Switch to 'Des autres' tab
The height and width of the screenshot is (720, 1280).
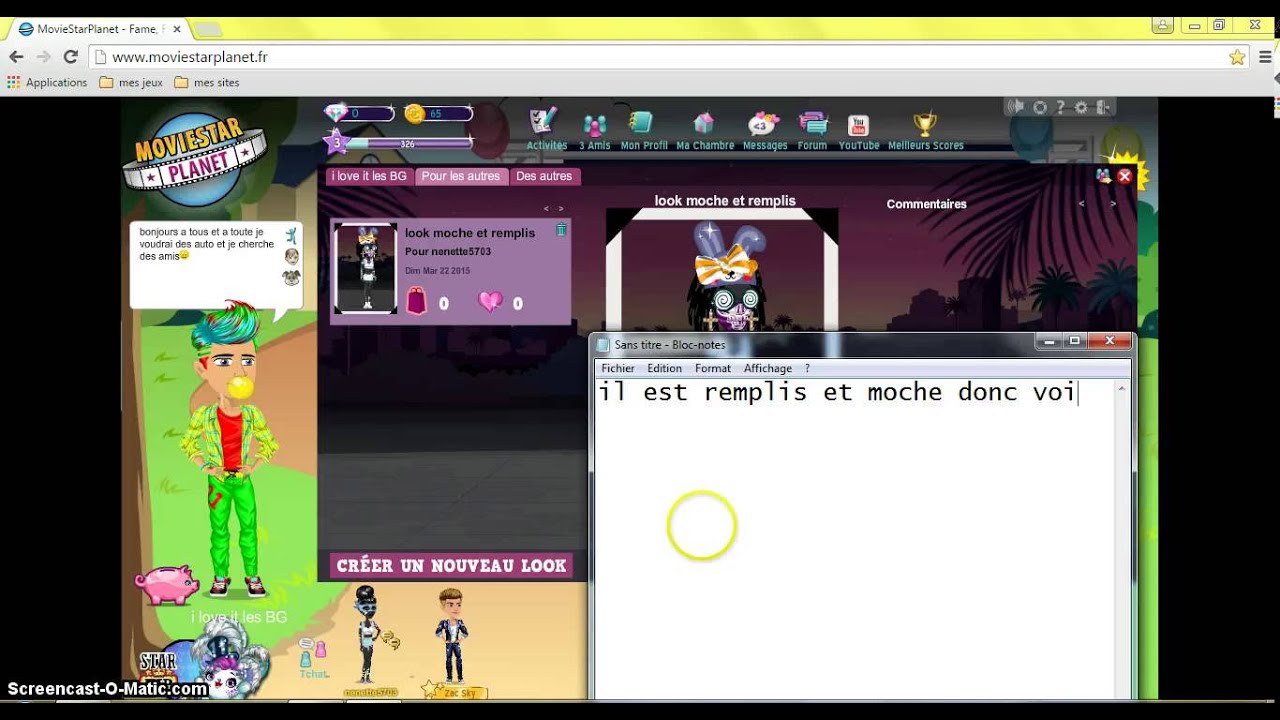544,176
